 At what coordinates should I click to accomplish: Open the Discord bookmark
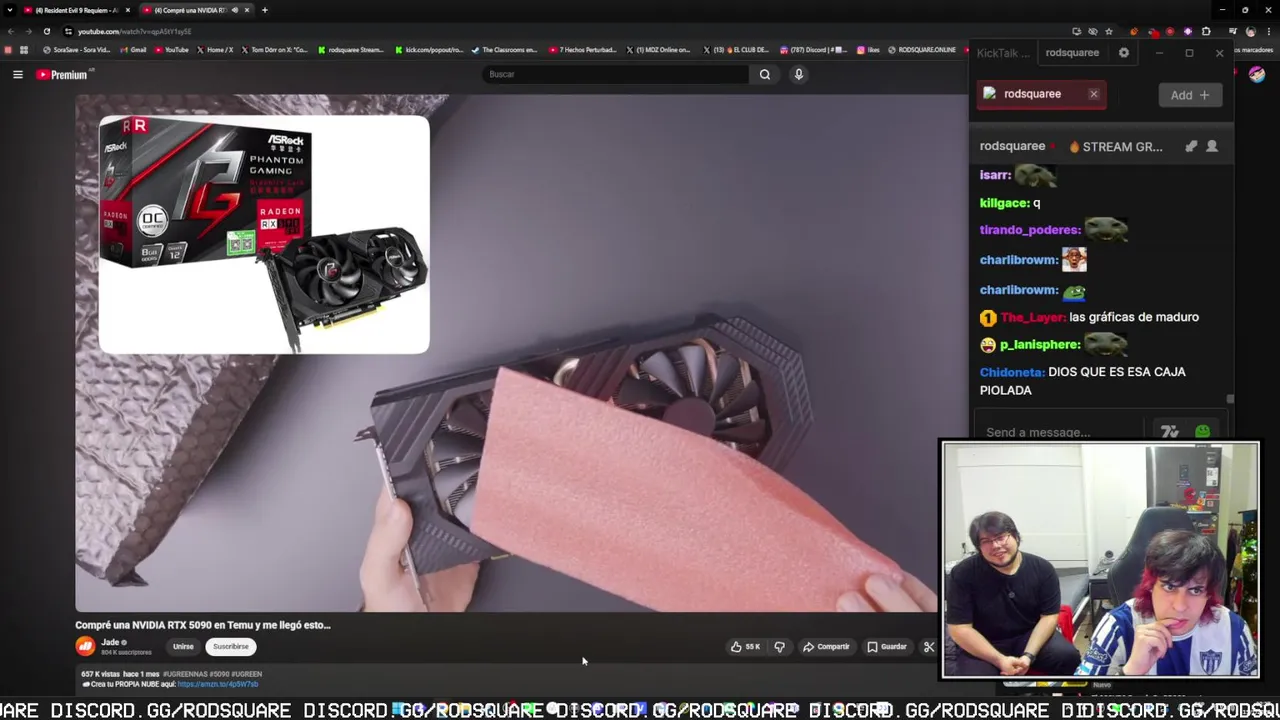[x=813, y=50]
